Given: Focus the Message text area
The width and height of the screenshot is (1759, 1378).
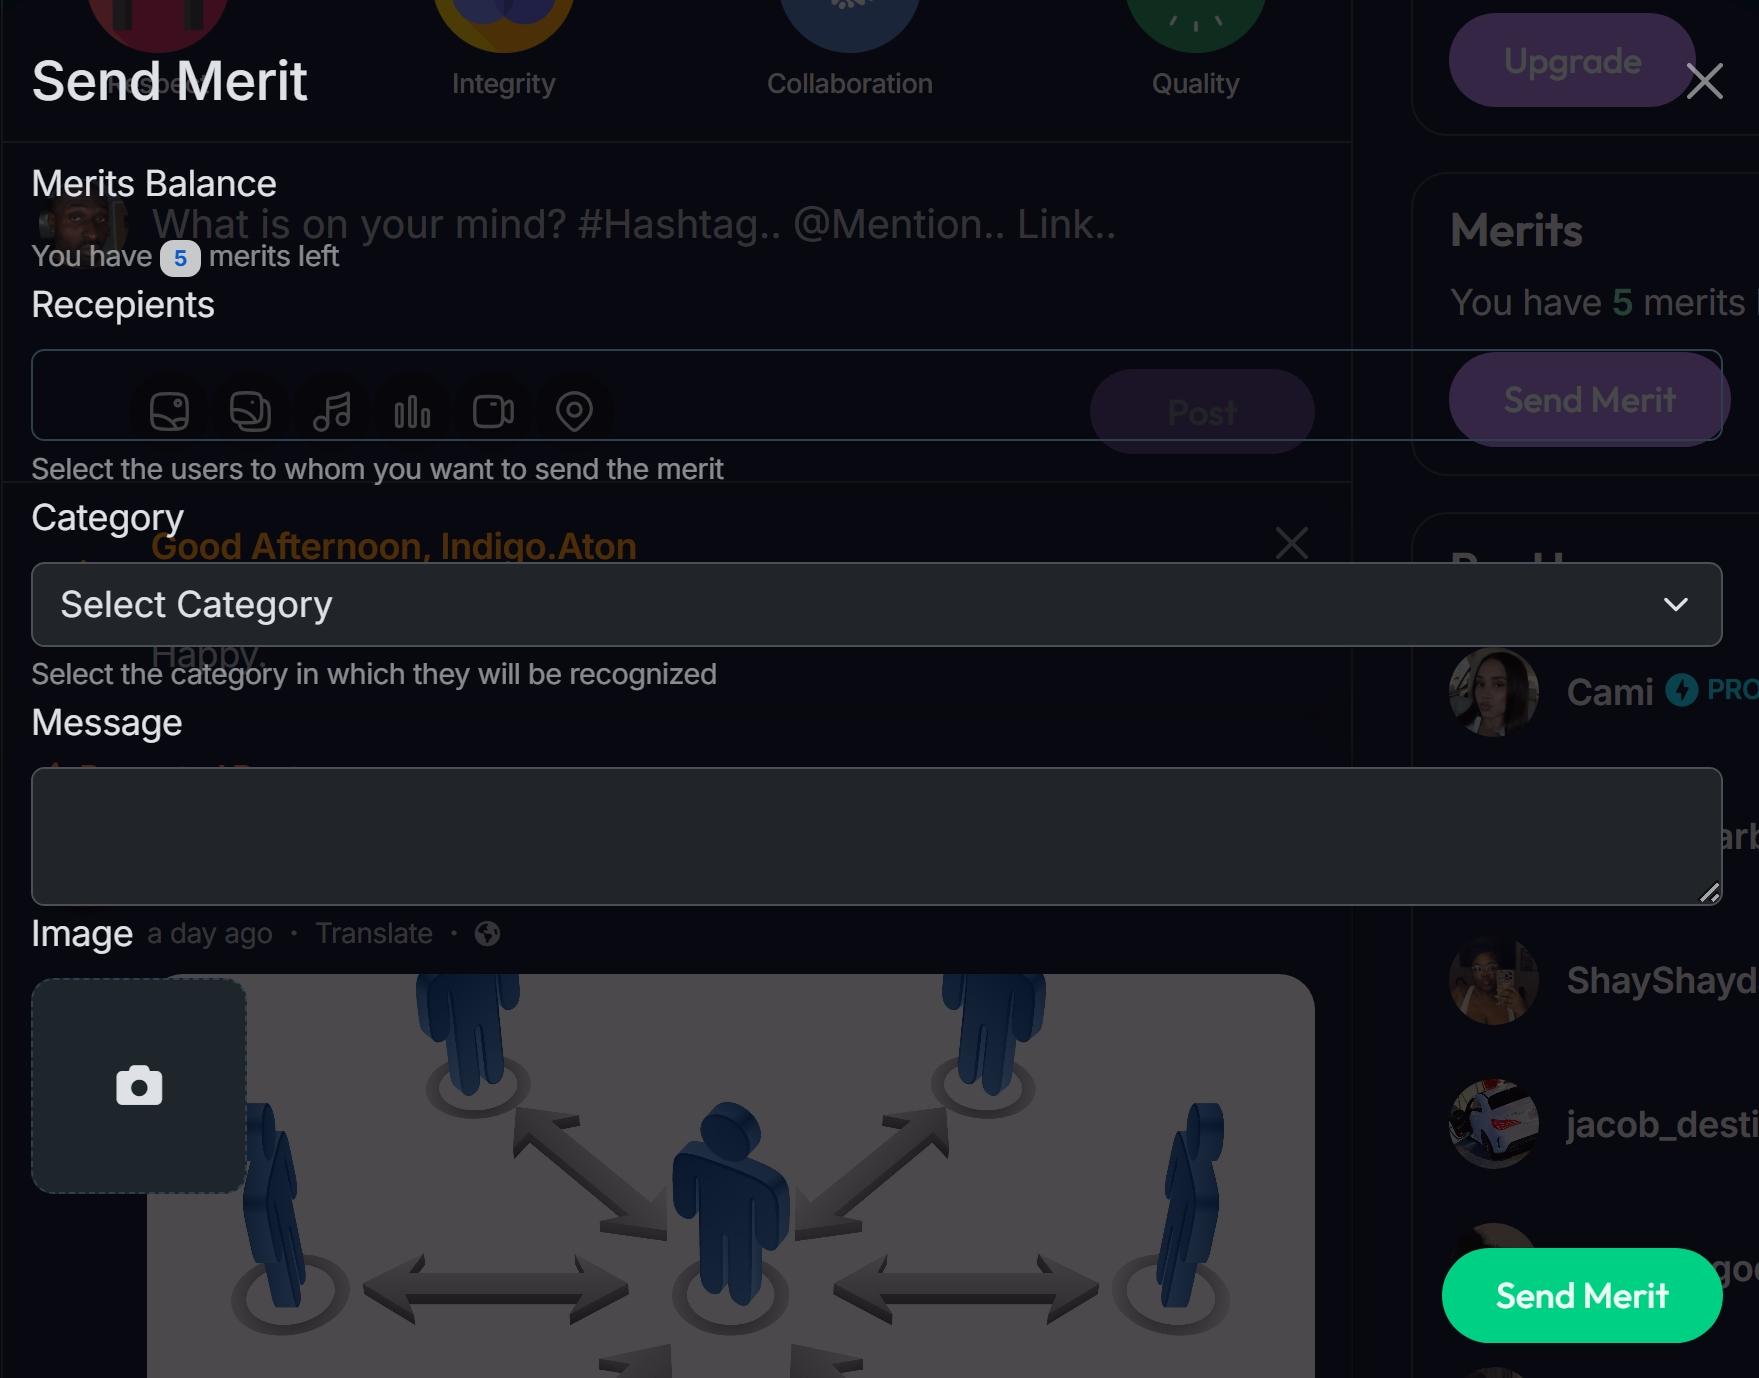Looking at the screenshot, I should (876, 836).
